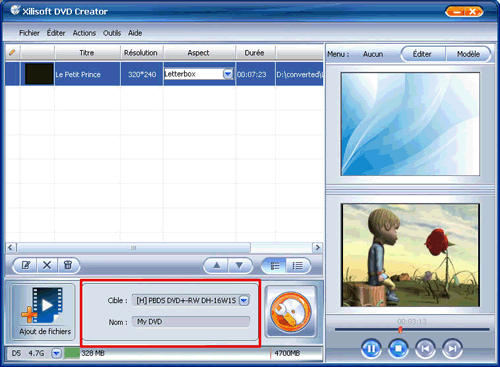Open the Actions menu

tap(84, 33)
